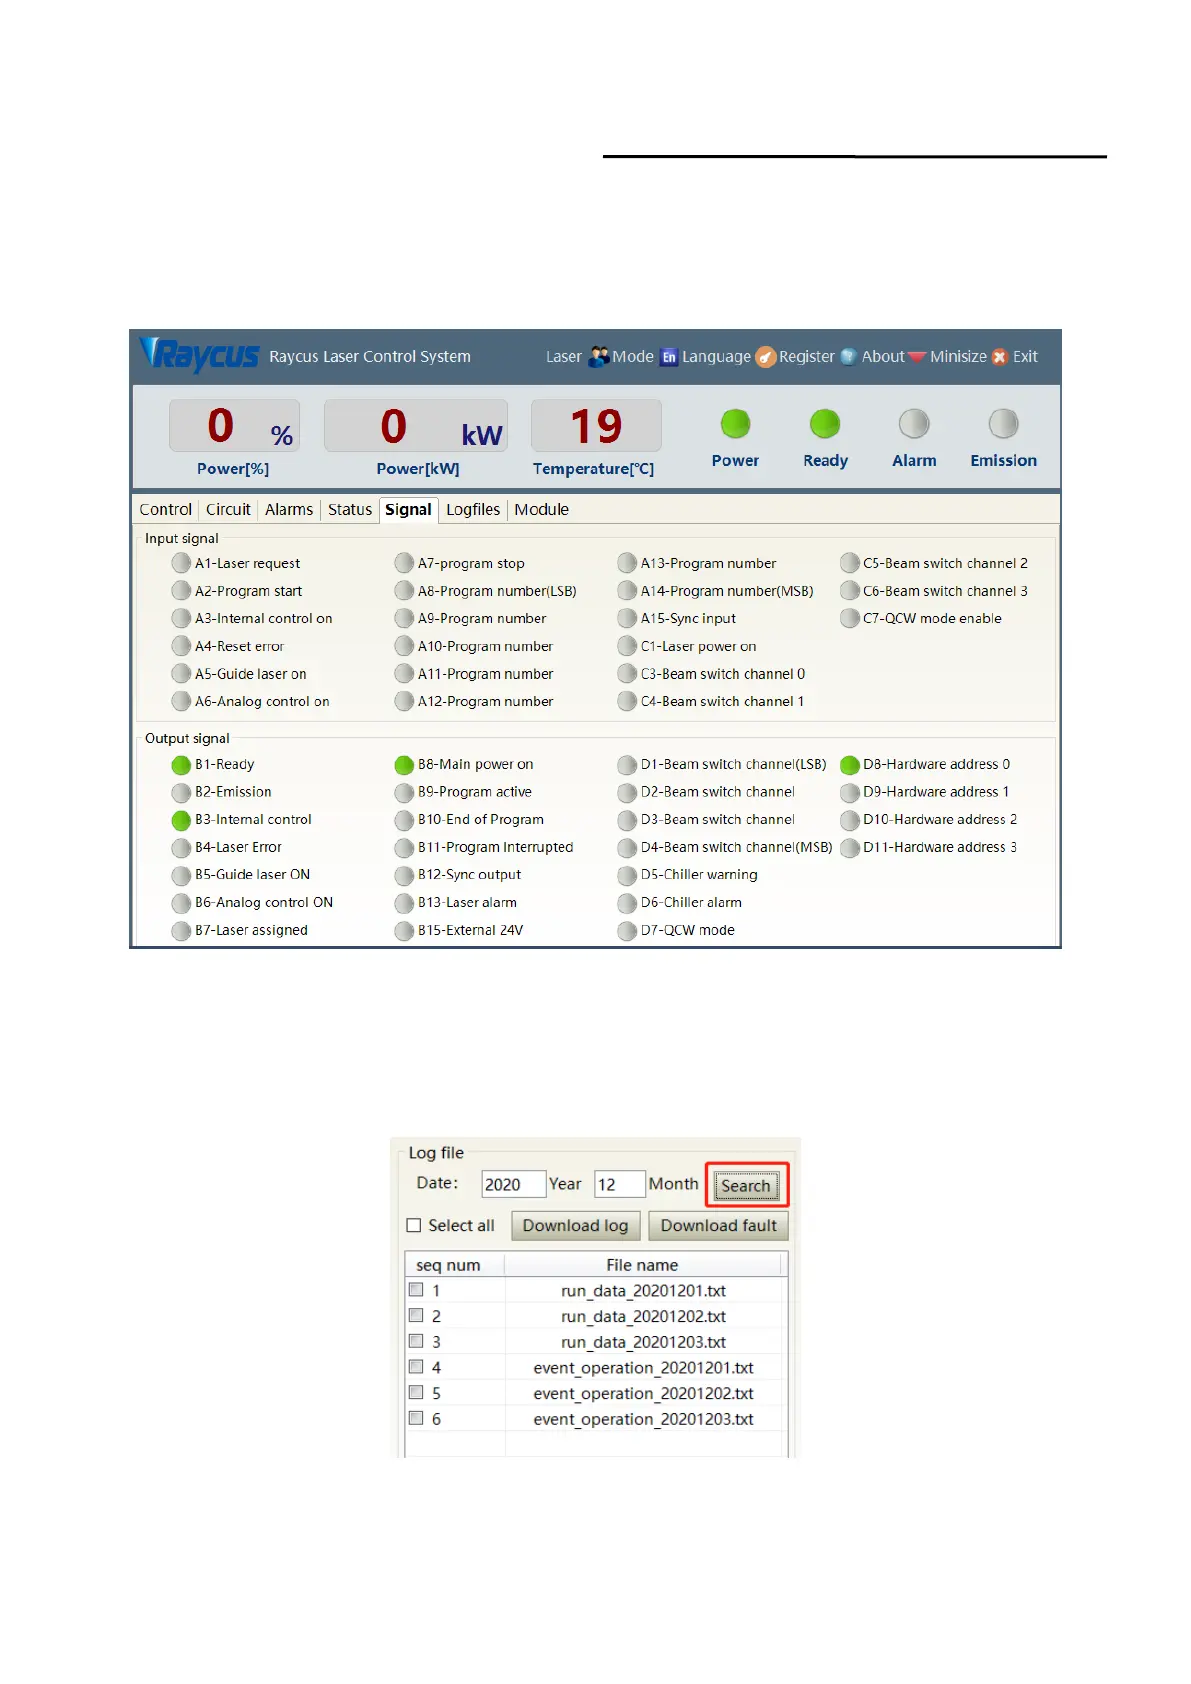This screenshot has height=1684, width=1191.
Task: Click the A15-Sync input indicator
Action: 627,618
